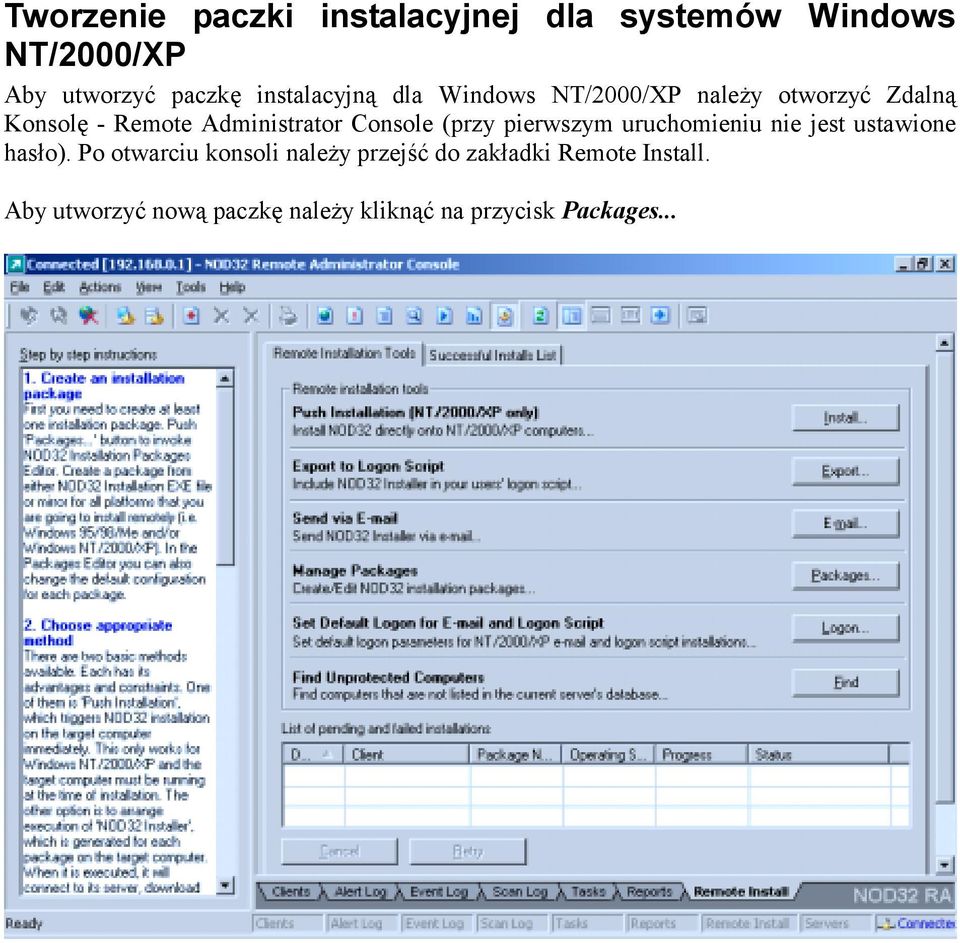
Task: Click the D... column header with sort arrow
Action: click(313, 754)
